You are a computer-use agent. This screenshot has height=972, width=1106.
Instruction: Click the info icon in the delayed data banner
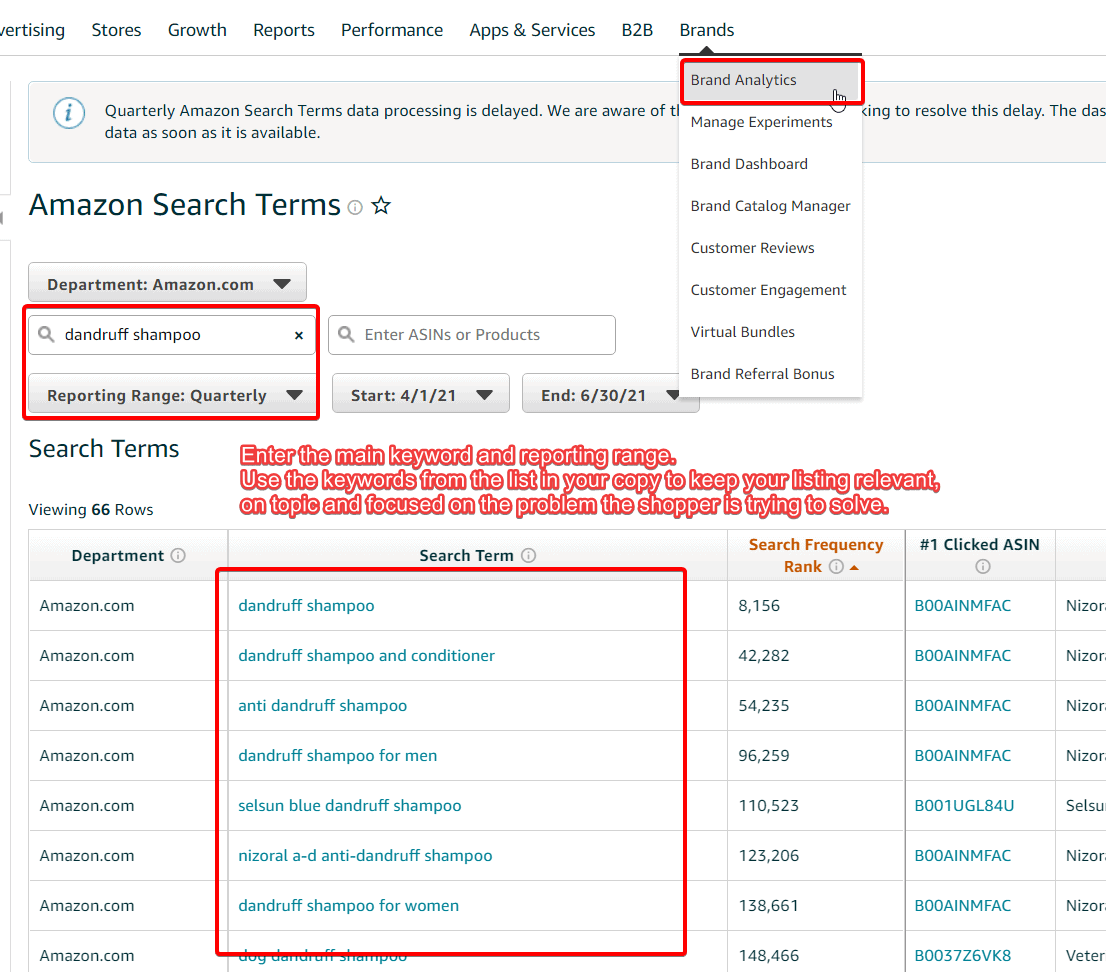pyautogui.click(x=68, y=113)
